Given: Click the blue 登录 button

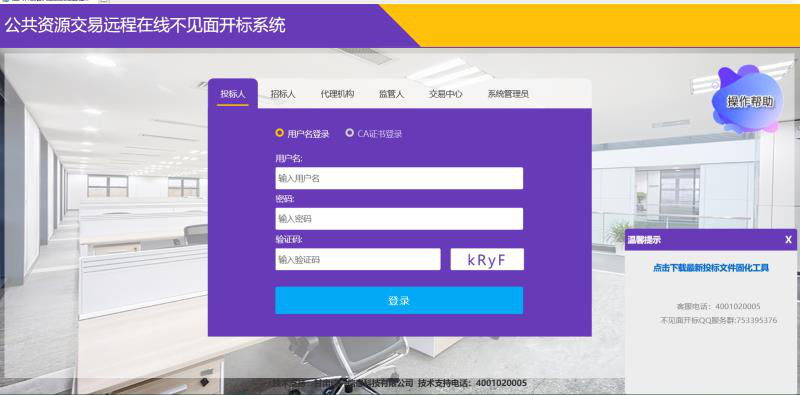Looking at the screenshot, I should [x=399, y=301].
